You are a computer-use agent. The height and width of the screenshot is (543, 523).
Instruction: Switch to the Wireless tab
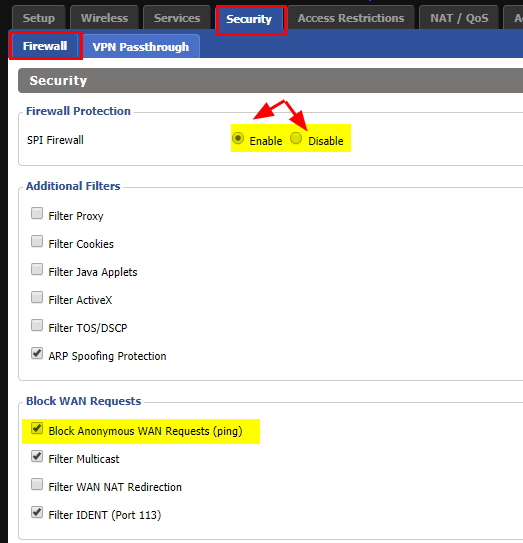coord(104,18)
